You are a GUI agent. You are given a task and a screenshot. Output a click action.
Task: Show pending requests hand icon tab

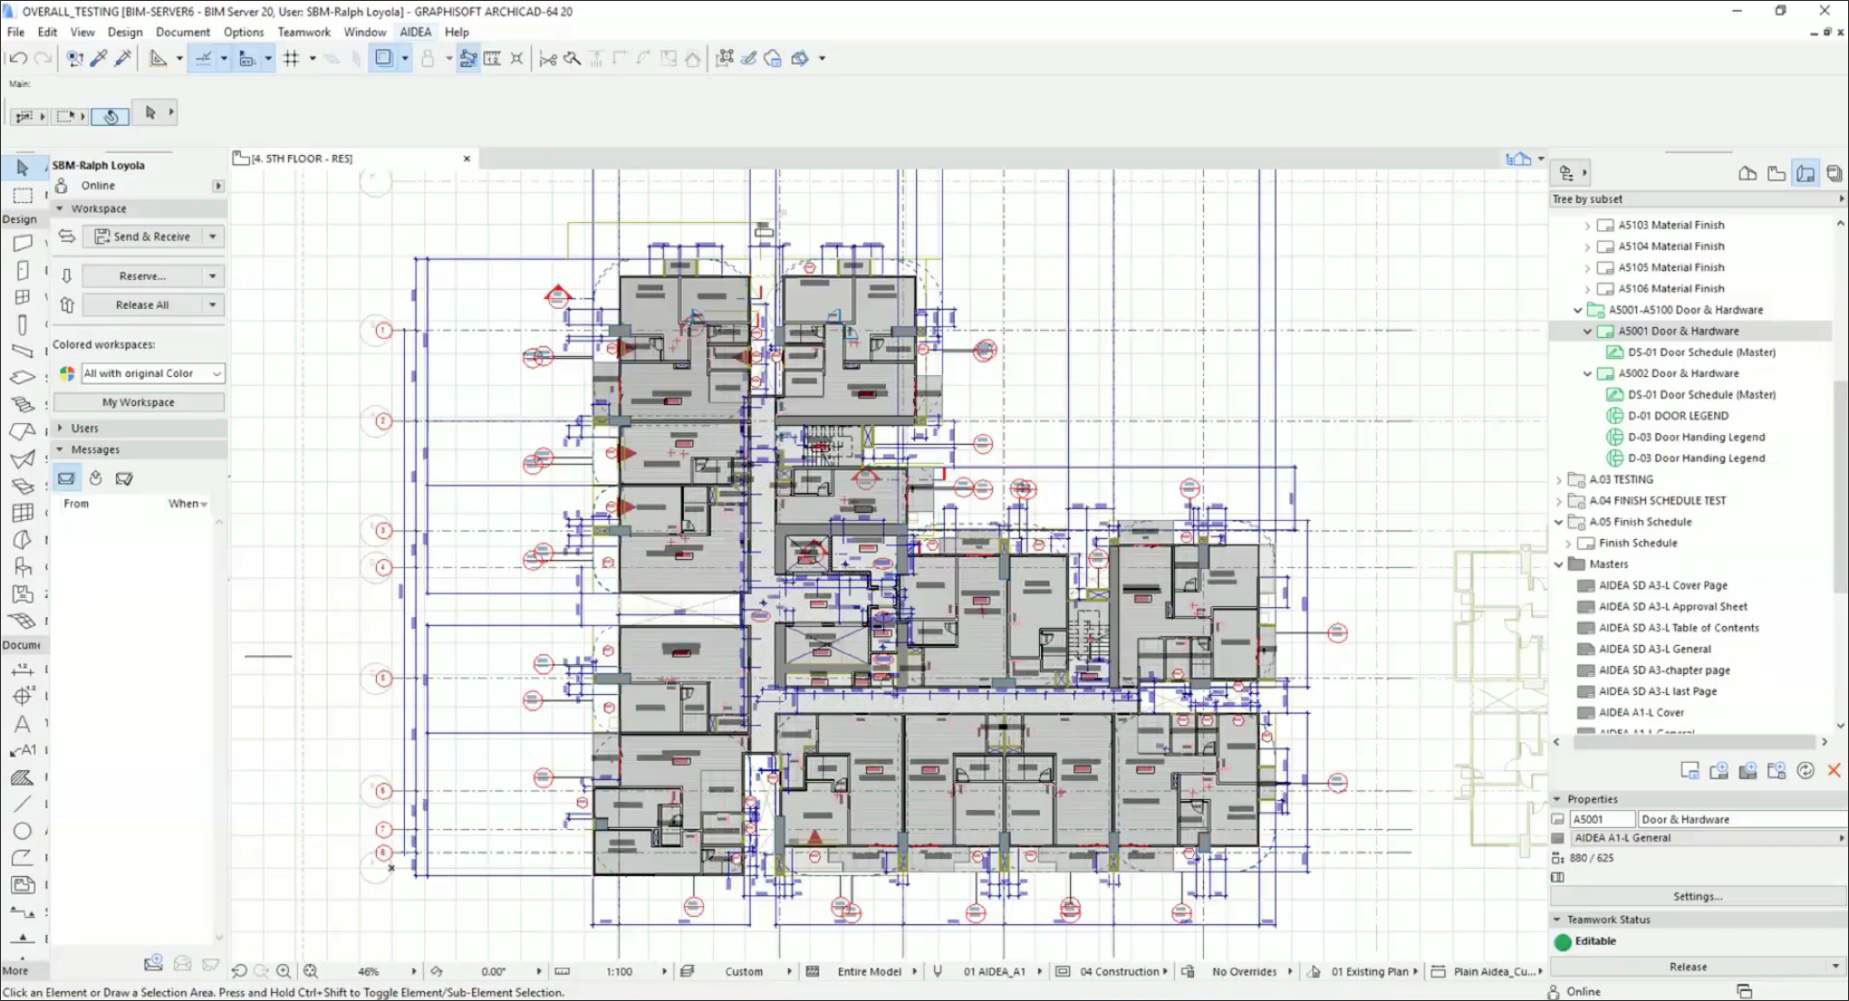(96, 478)
